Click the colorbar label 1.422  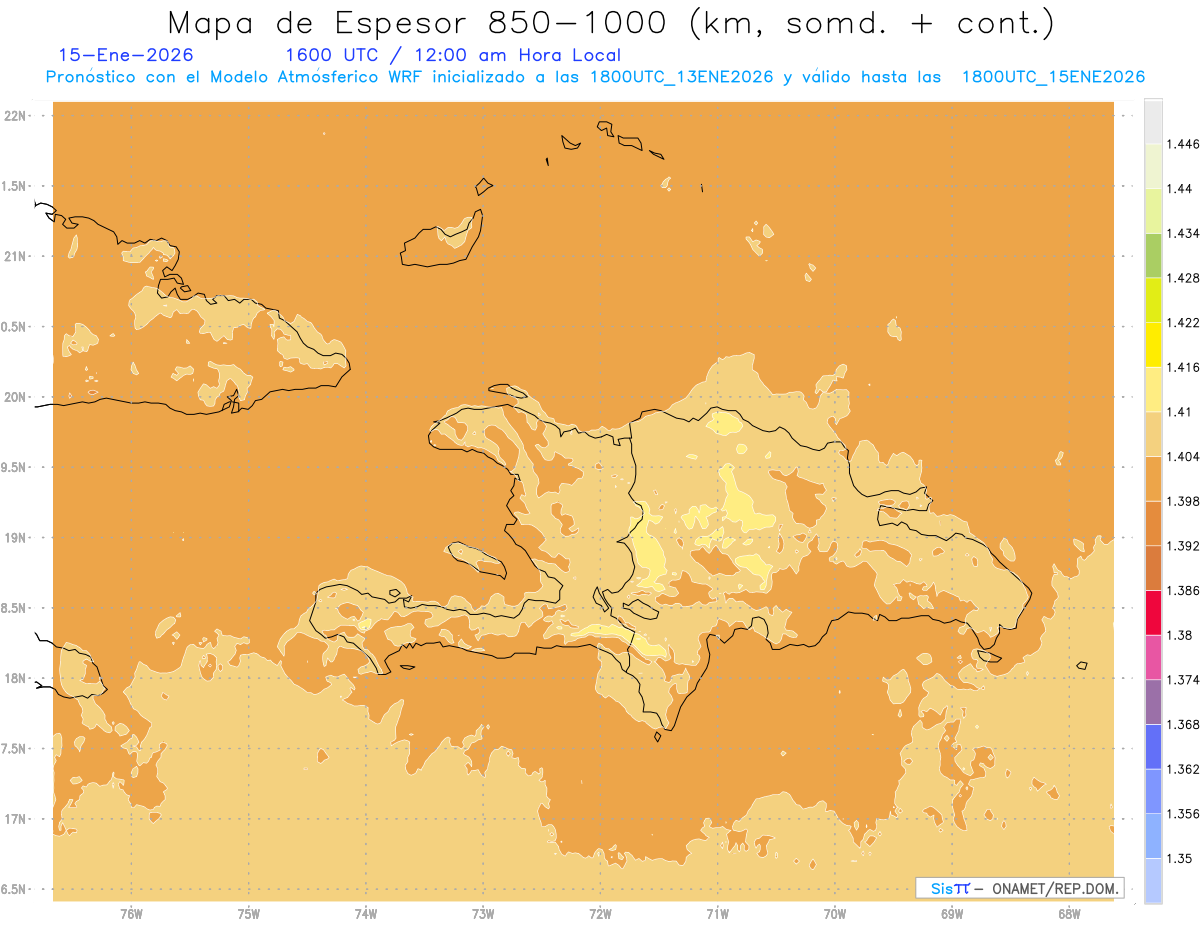1183,323
